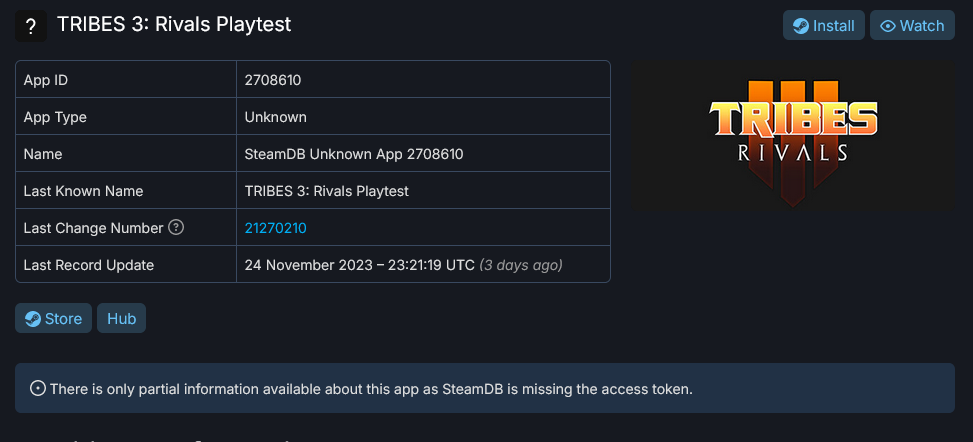Click the Last Known Name value
Image resolution: width=973 pixels, height=442 pixels.
(x=327, y=191)
